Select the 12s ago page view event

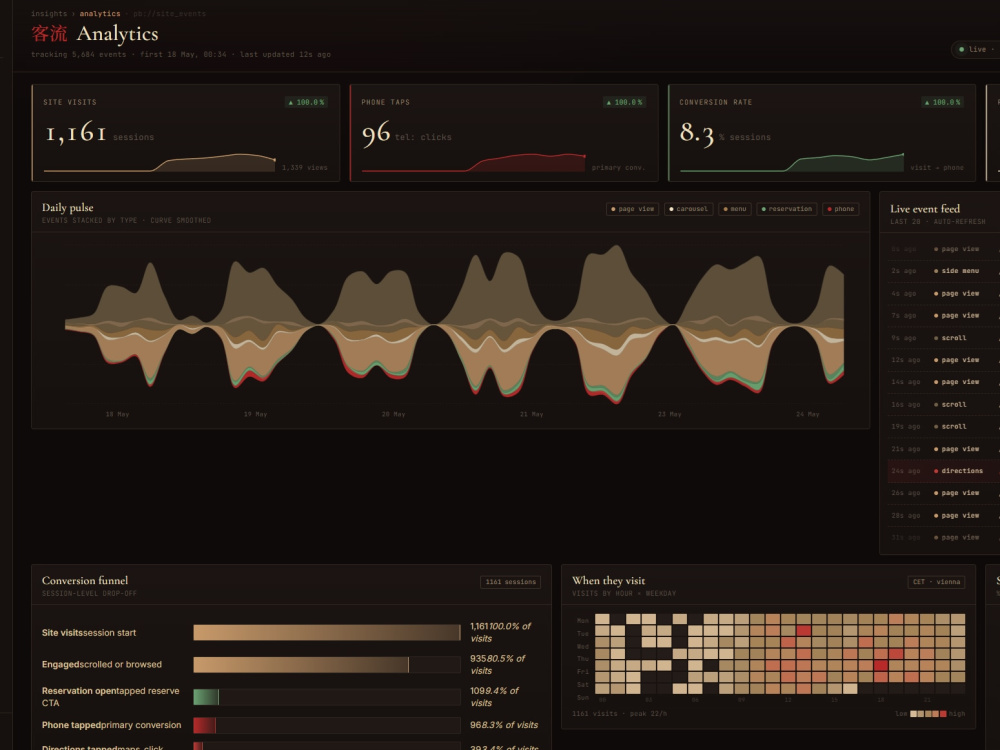(x=943, y=360)
